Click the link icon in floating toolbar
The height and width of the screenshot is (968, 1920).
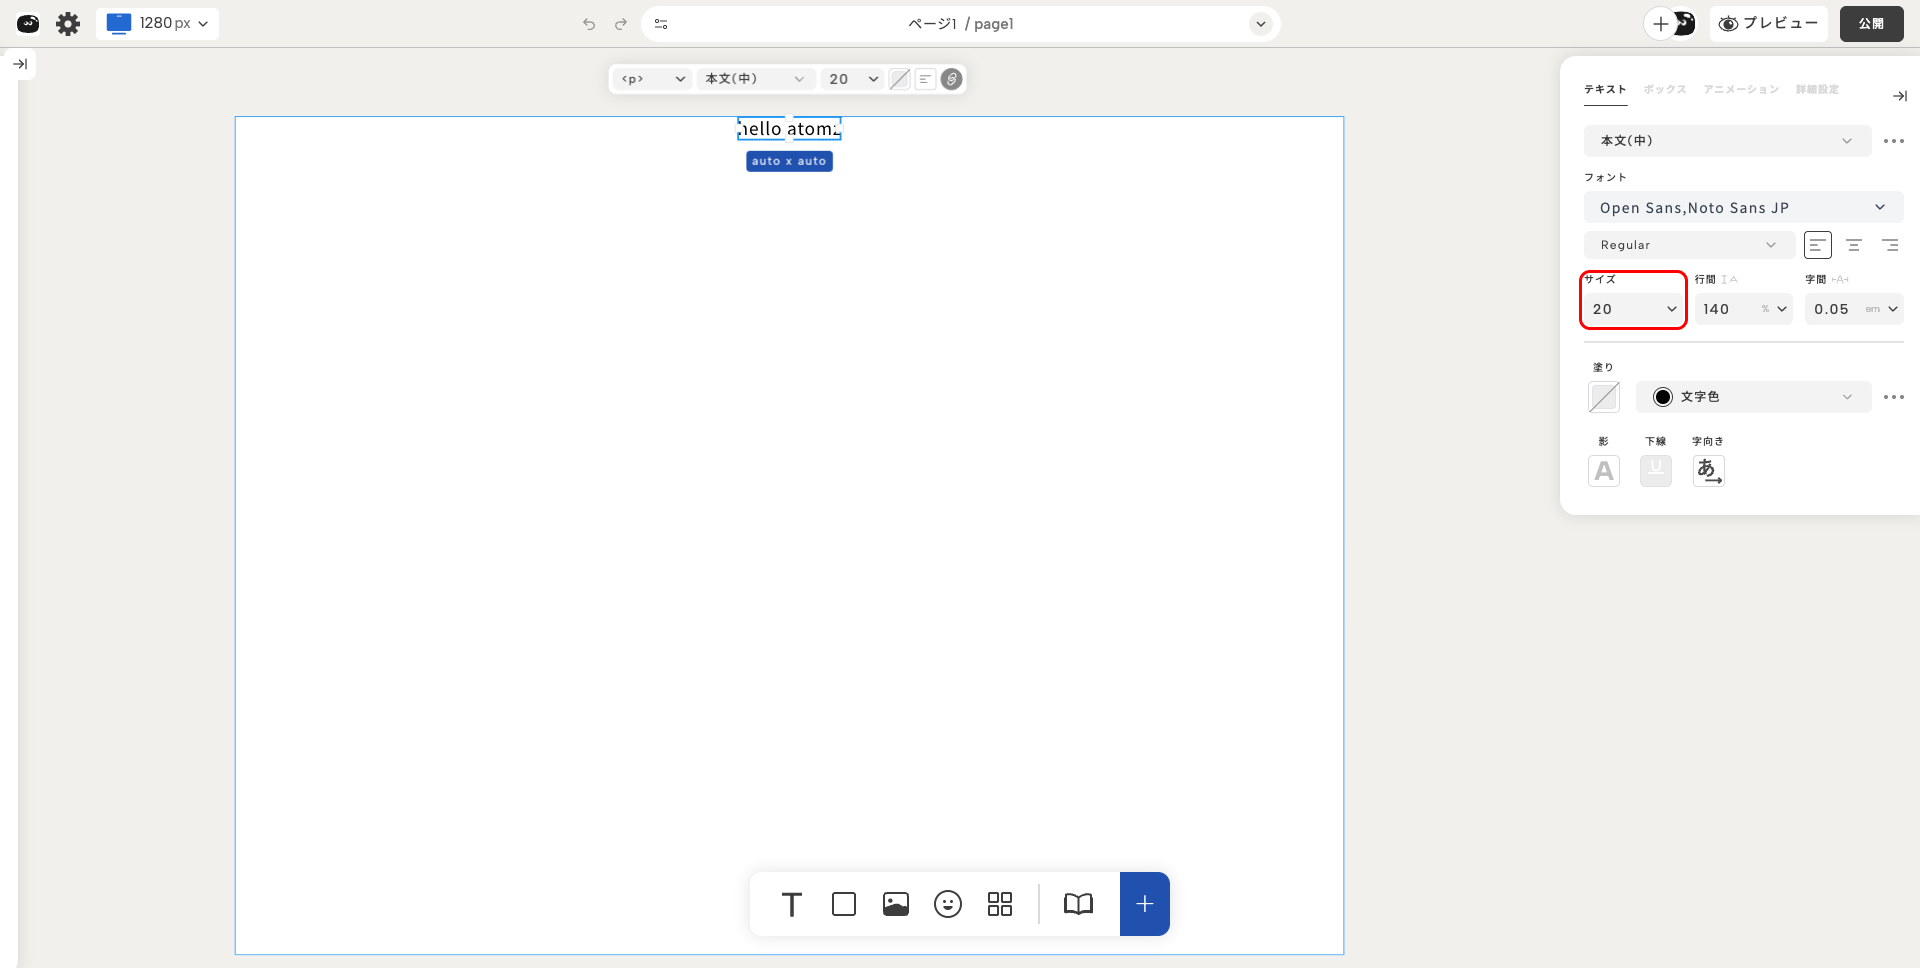pyautogui.click(x=952, y=79)
